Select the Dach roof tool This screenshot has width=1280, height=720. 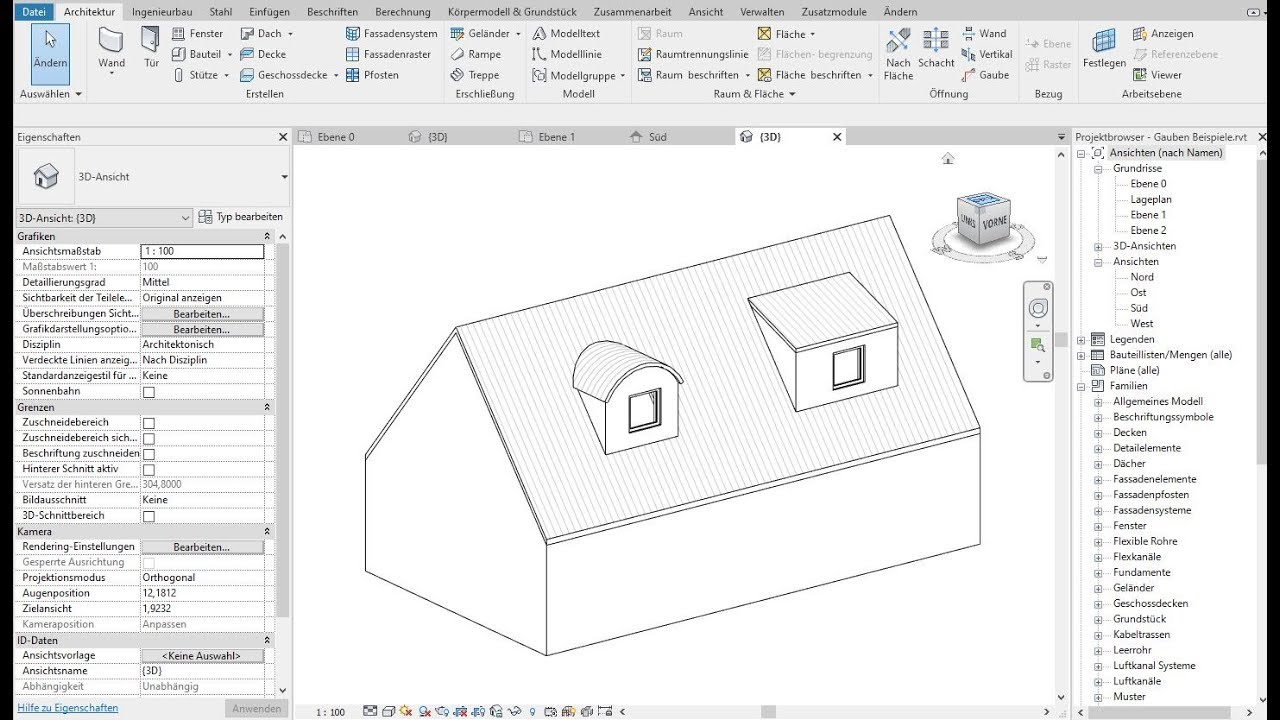point(264,33)
